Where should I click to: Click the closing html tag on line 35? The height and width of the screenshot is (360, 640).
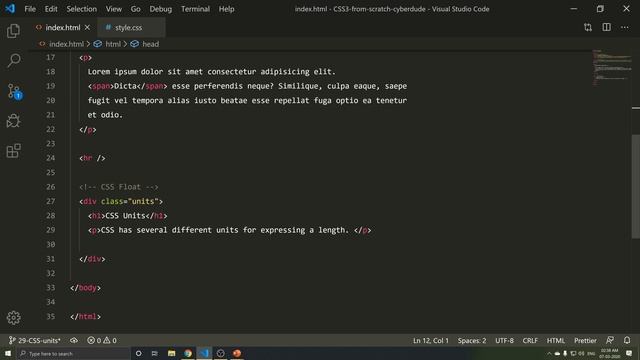85,316
